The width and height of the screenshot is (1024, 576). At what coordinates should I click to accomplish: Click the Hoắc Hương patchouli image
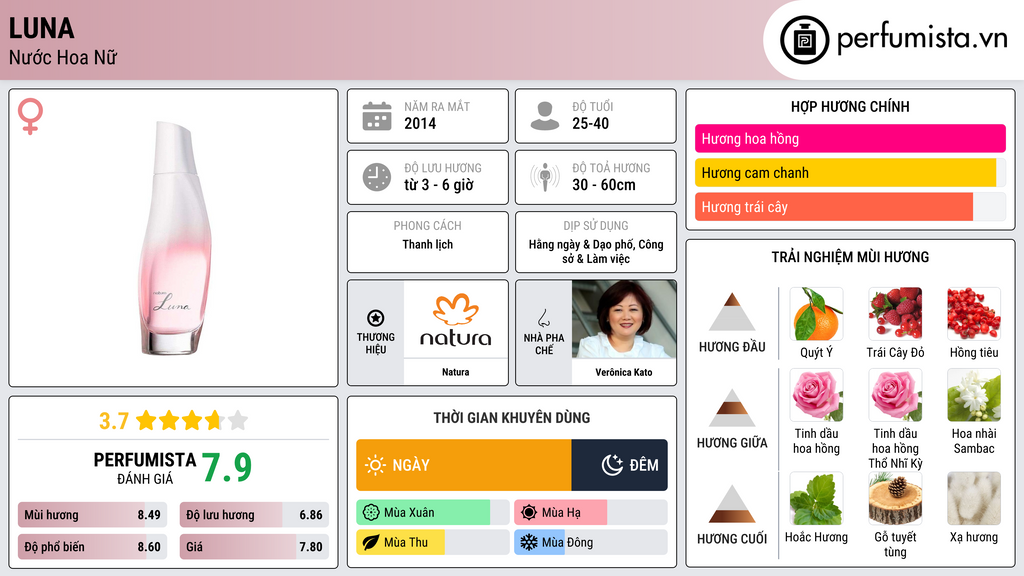pyautogui.click(x=816, y=499)
